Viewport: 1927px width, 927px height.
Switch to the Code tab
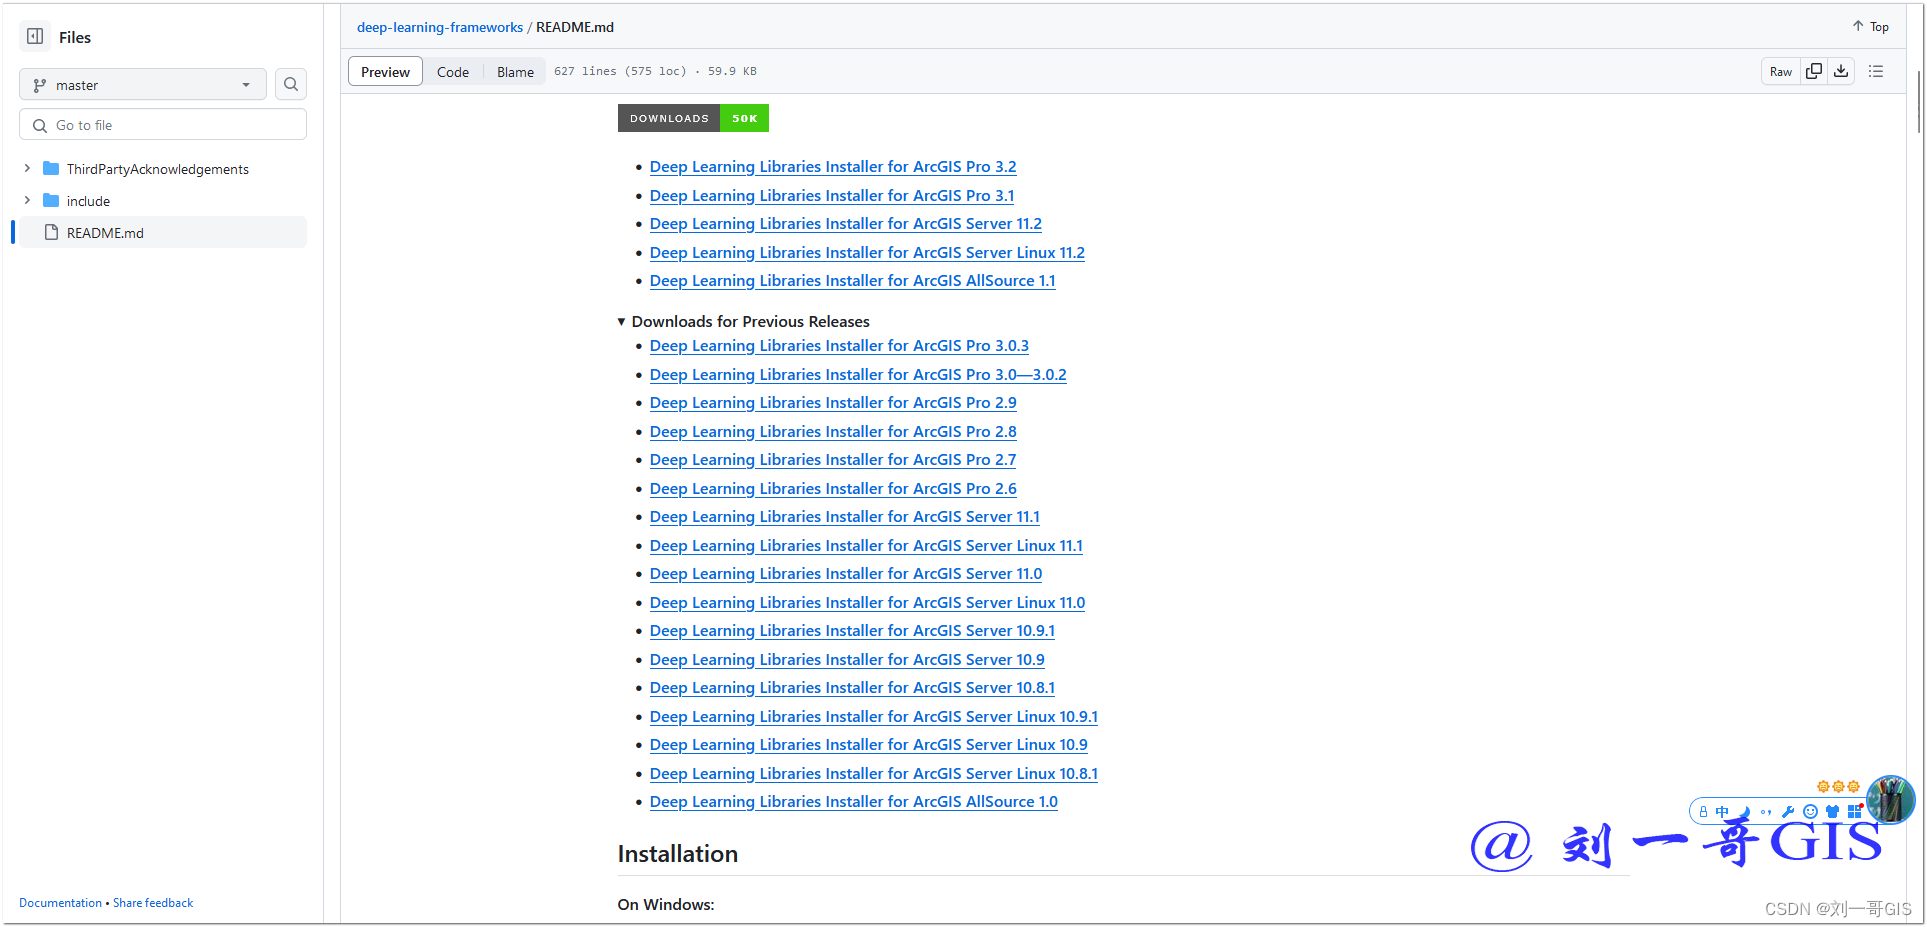tap(453, 72)
